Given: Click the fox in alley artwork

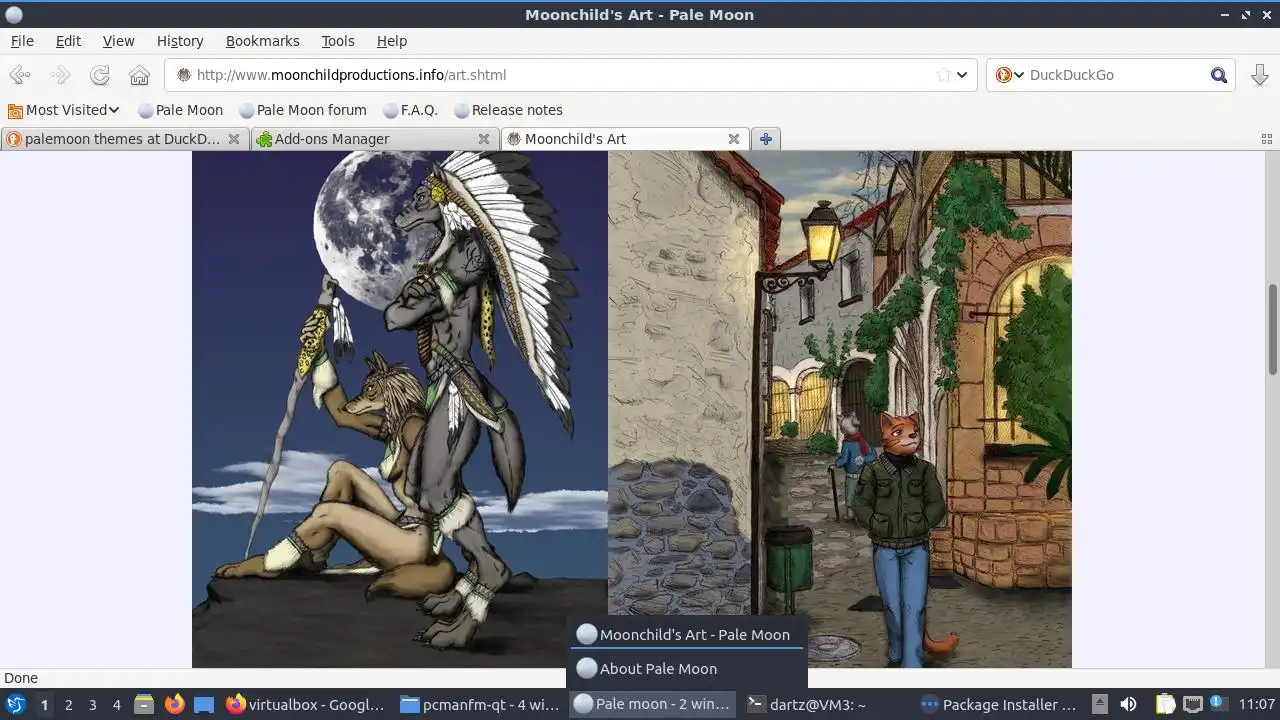Looking at the screenshot, I should 840,409.
